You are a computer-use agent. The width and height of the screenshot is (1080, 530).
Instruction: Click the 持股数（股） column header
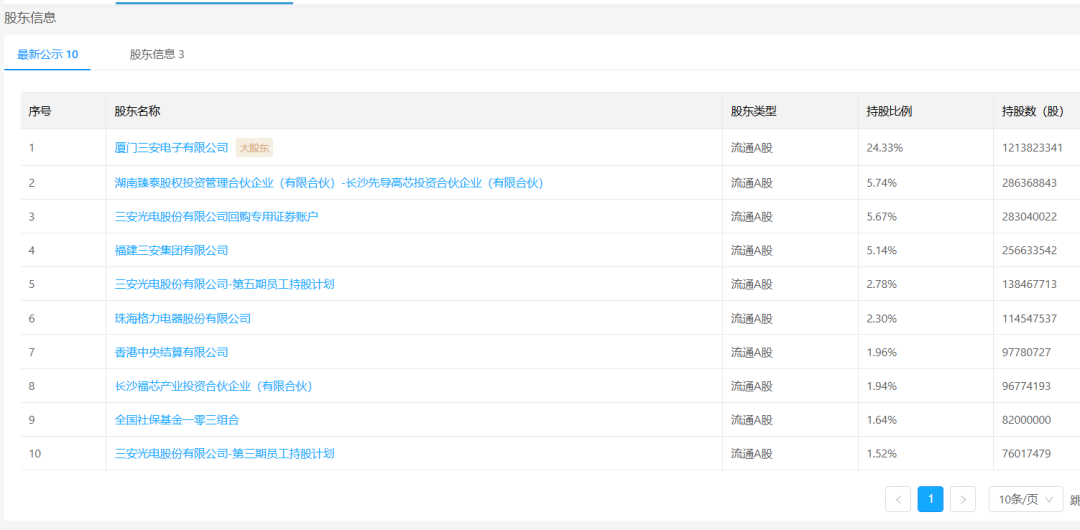pyautogui.click(x=1032, y=111)
